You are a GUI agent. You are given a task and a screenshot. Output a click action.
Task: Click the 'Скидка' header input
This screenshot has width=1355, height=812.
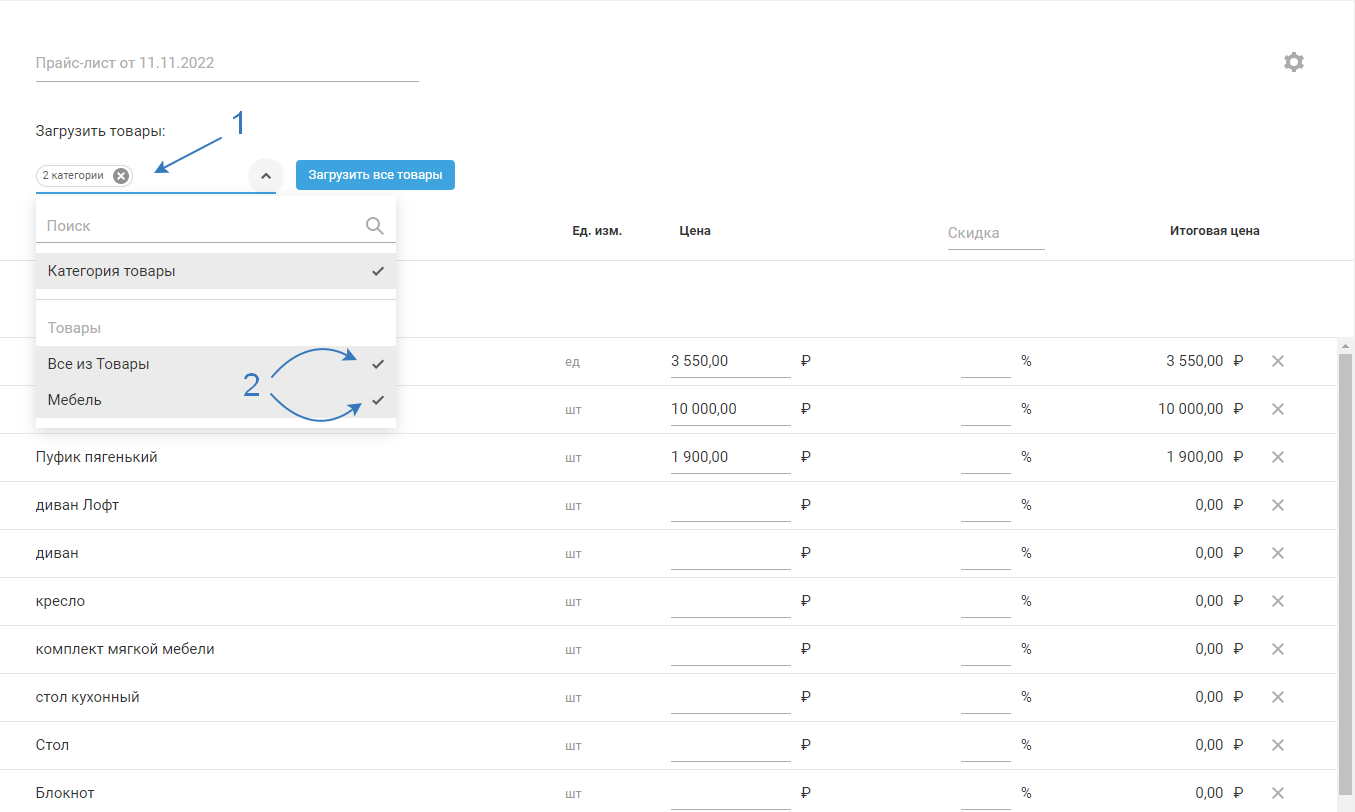995,233
